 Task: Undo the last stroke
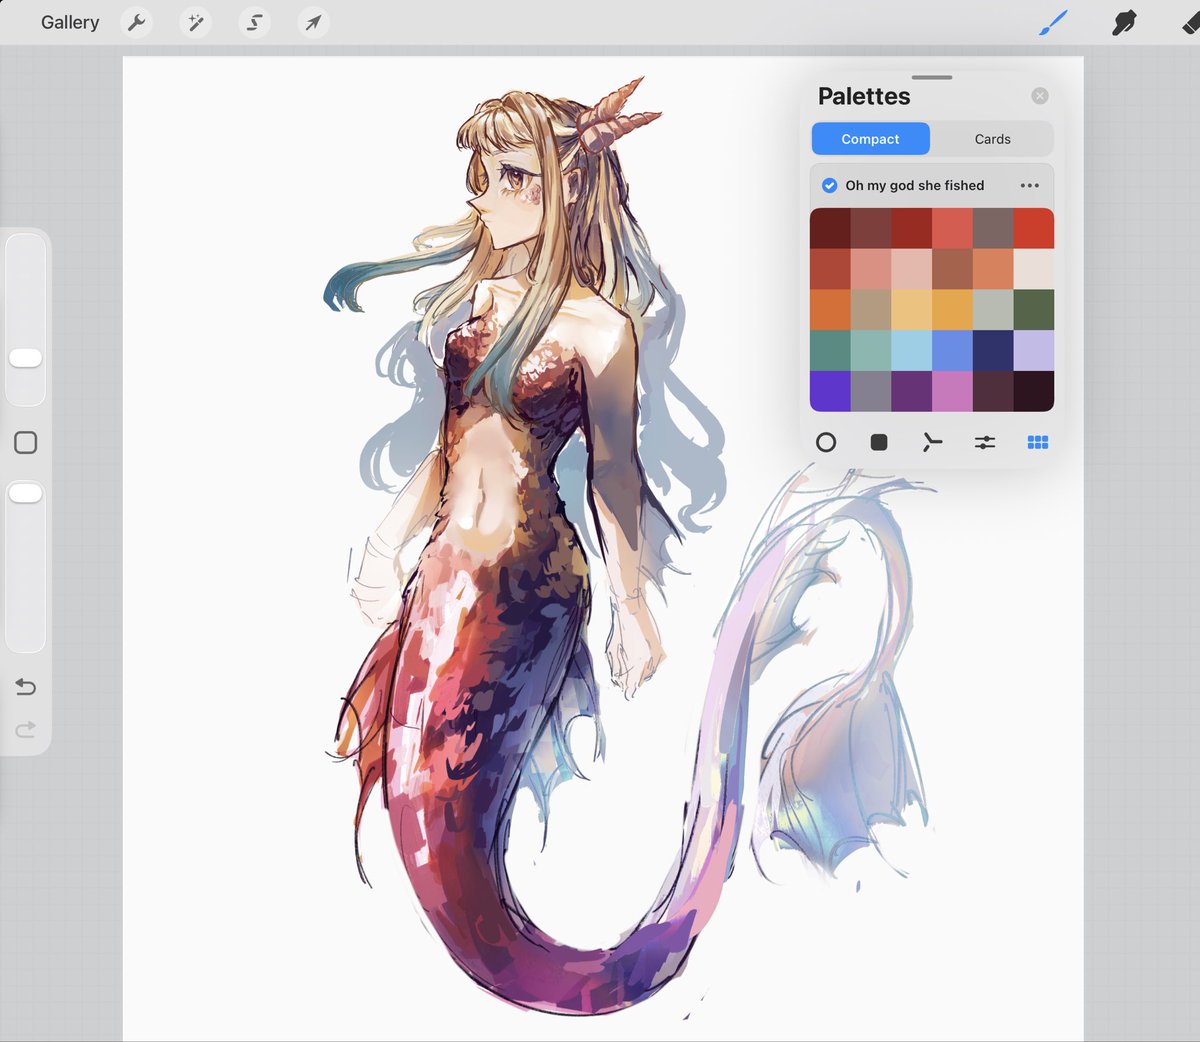(x=26, y=687)
